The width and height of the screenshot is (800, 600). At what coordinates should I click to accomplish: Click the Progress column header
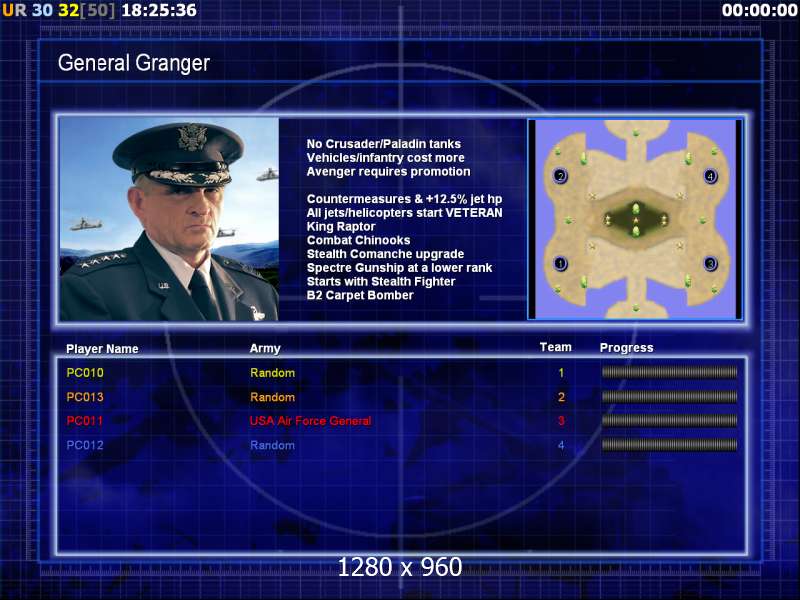pyautogui.click(x=627, y=348)
